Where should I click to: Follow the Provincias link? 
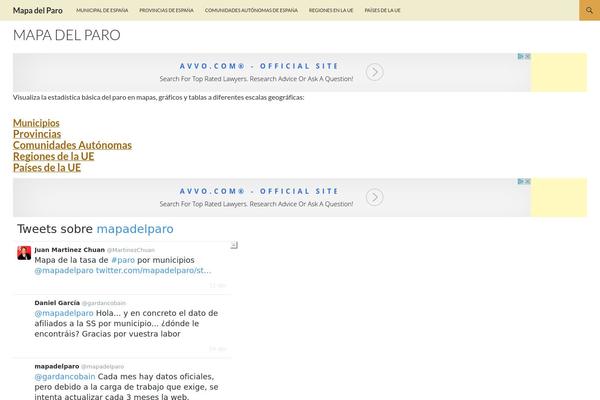(x=37, y=134)
